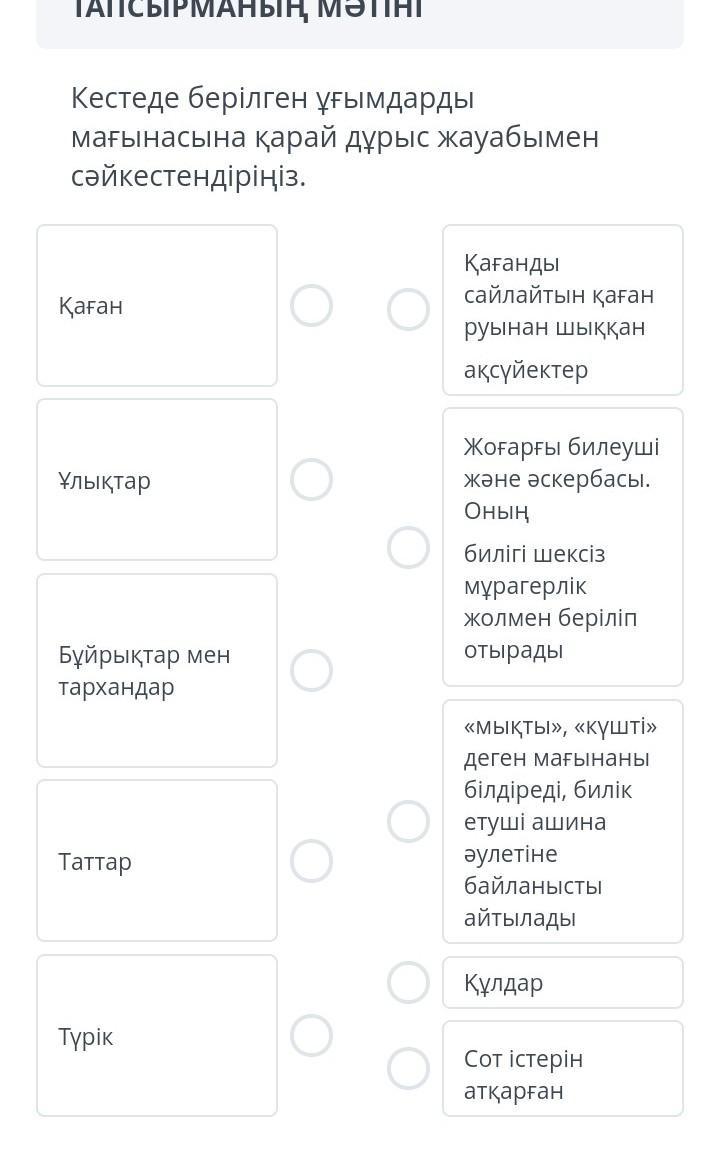The height and width of the screenshot is (1171, 720).
Task: Select radio for «мықты», «күшті» answer
Action: [x=408, y=821]
